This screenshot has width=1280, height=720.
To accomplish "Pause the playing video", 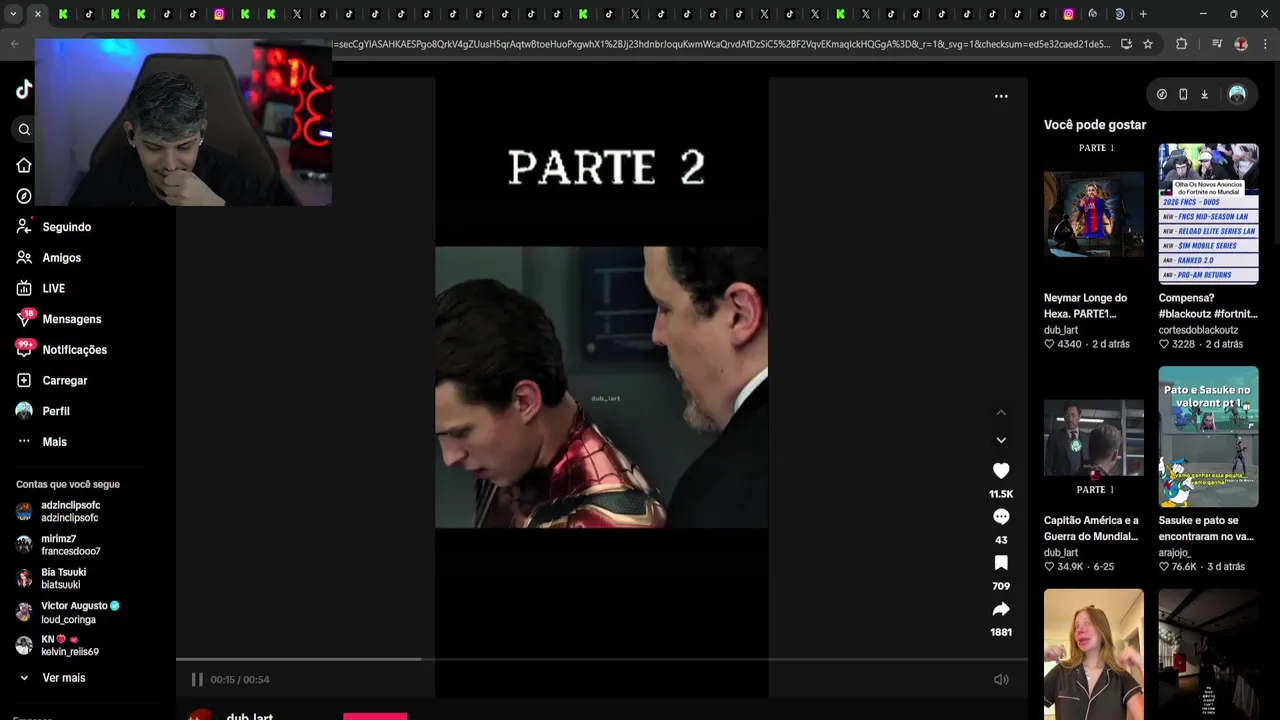I will click(x=197, y=680).
